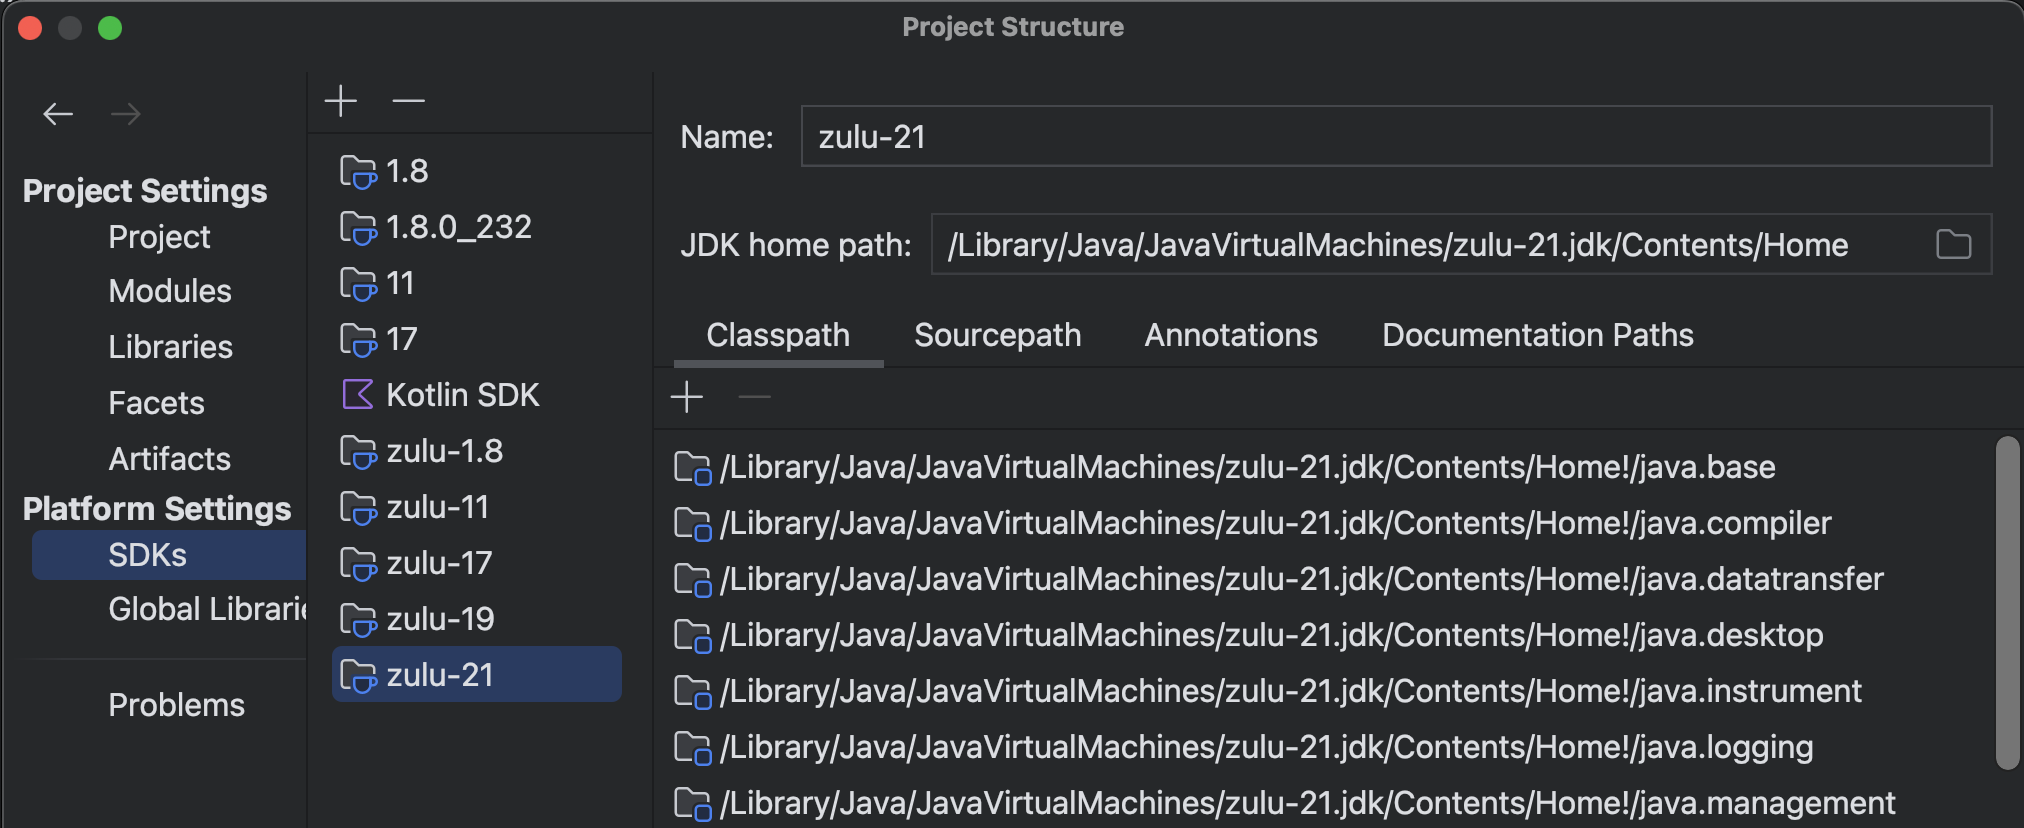Click the forward navigation arrow
Viewport: 2024px width, 828px height.
tap(125, 114)
